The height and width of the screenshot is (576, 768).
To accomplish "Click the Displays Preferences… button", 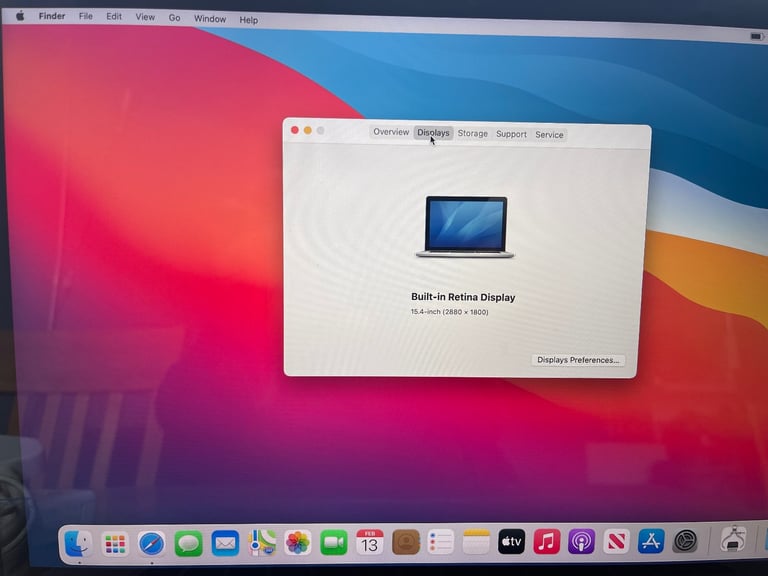I will tap(578, 360).
